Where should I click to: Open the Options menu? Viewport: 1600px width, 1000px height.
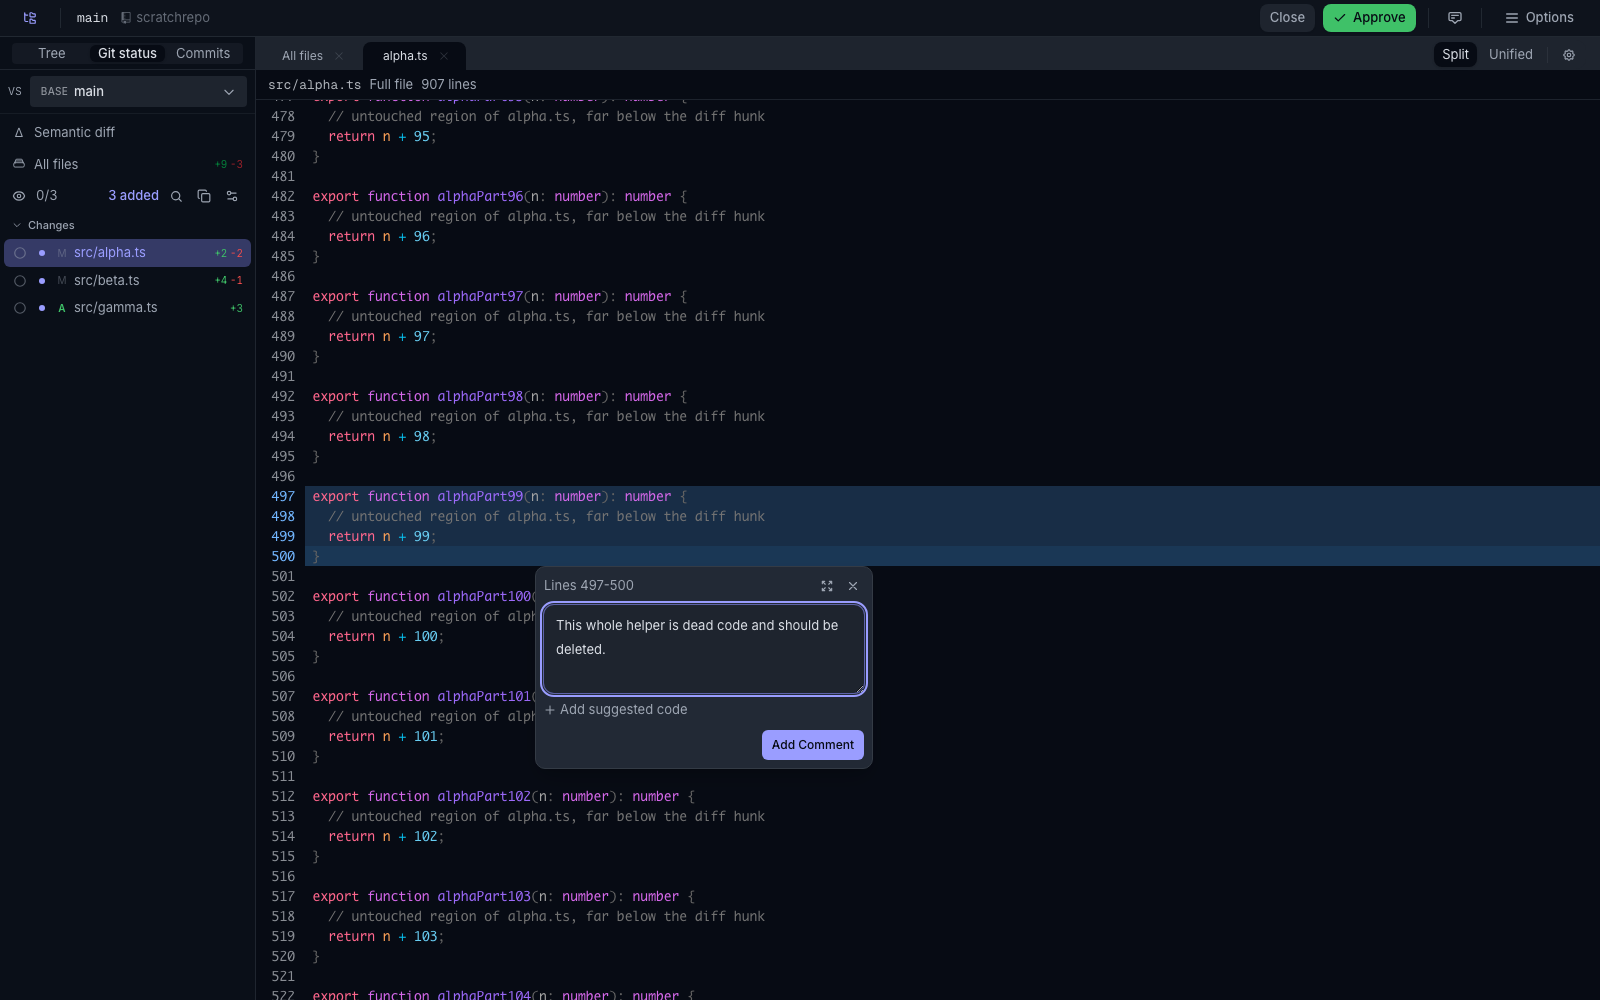pos(1539,18)
